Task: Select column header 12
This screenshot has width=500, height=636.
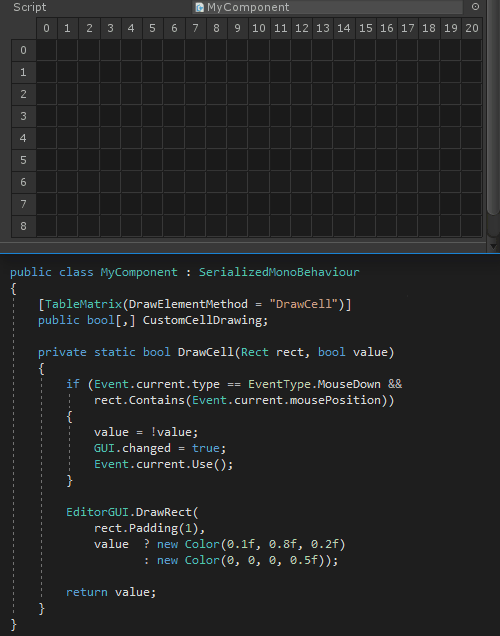Action: [301, 28]
